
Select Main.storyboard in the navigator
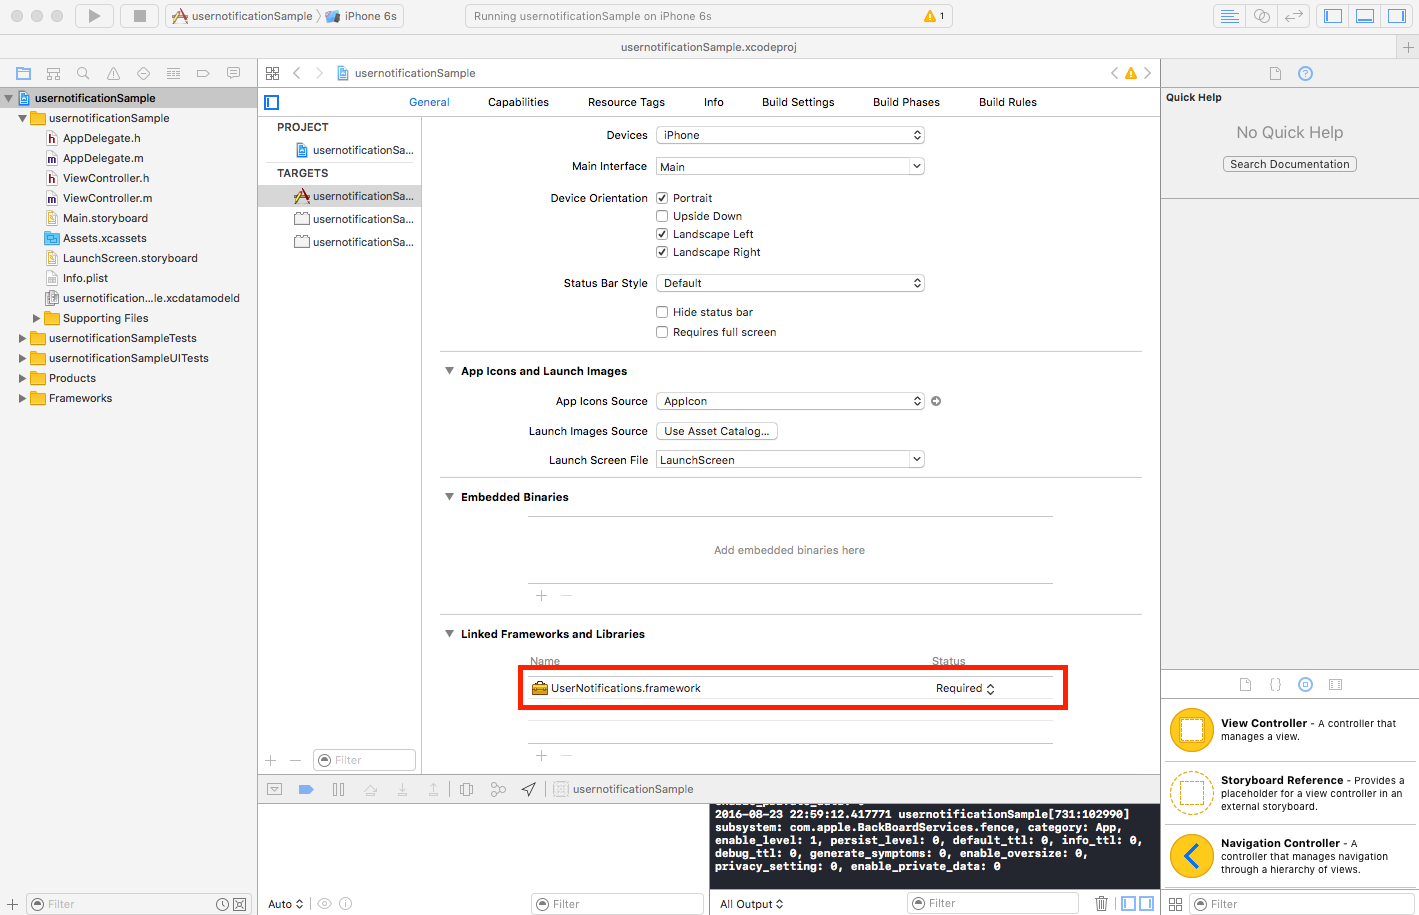click(x=105, y=218)
